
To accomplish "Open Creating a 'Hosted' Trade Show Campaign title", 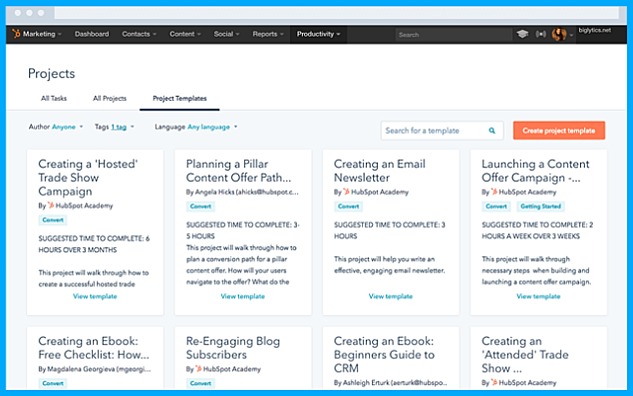I will click(x=88, y=178).
